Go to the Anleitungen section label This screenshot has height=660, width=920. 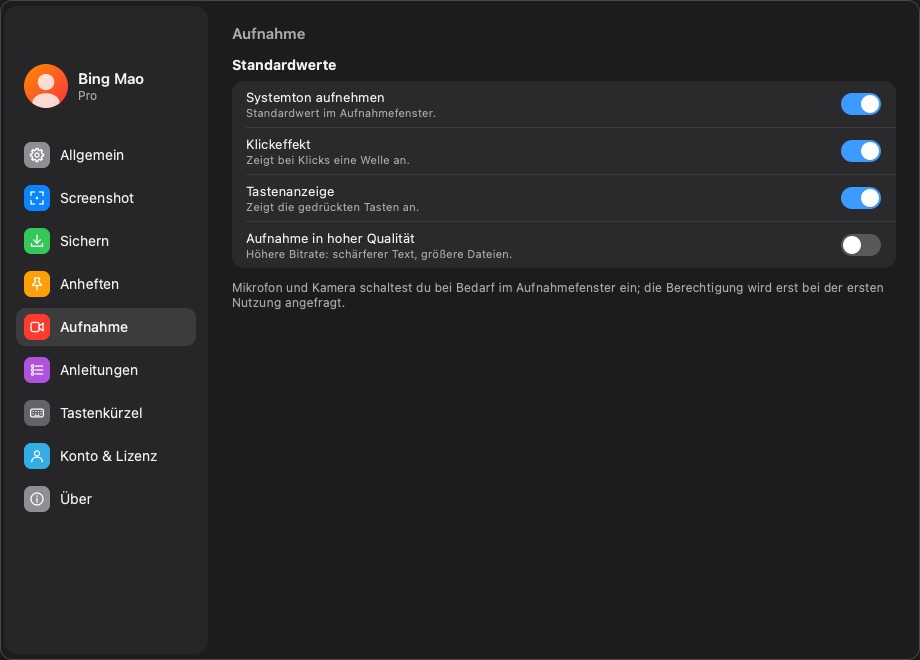[99, 370]
